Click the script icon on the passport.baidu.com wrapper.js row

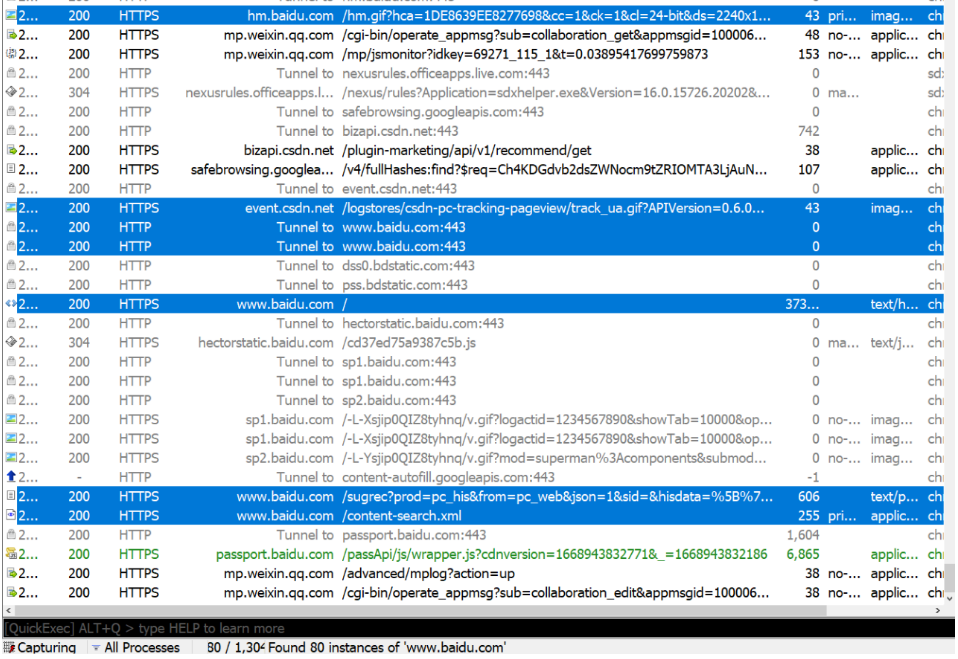tap(11, 554)
